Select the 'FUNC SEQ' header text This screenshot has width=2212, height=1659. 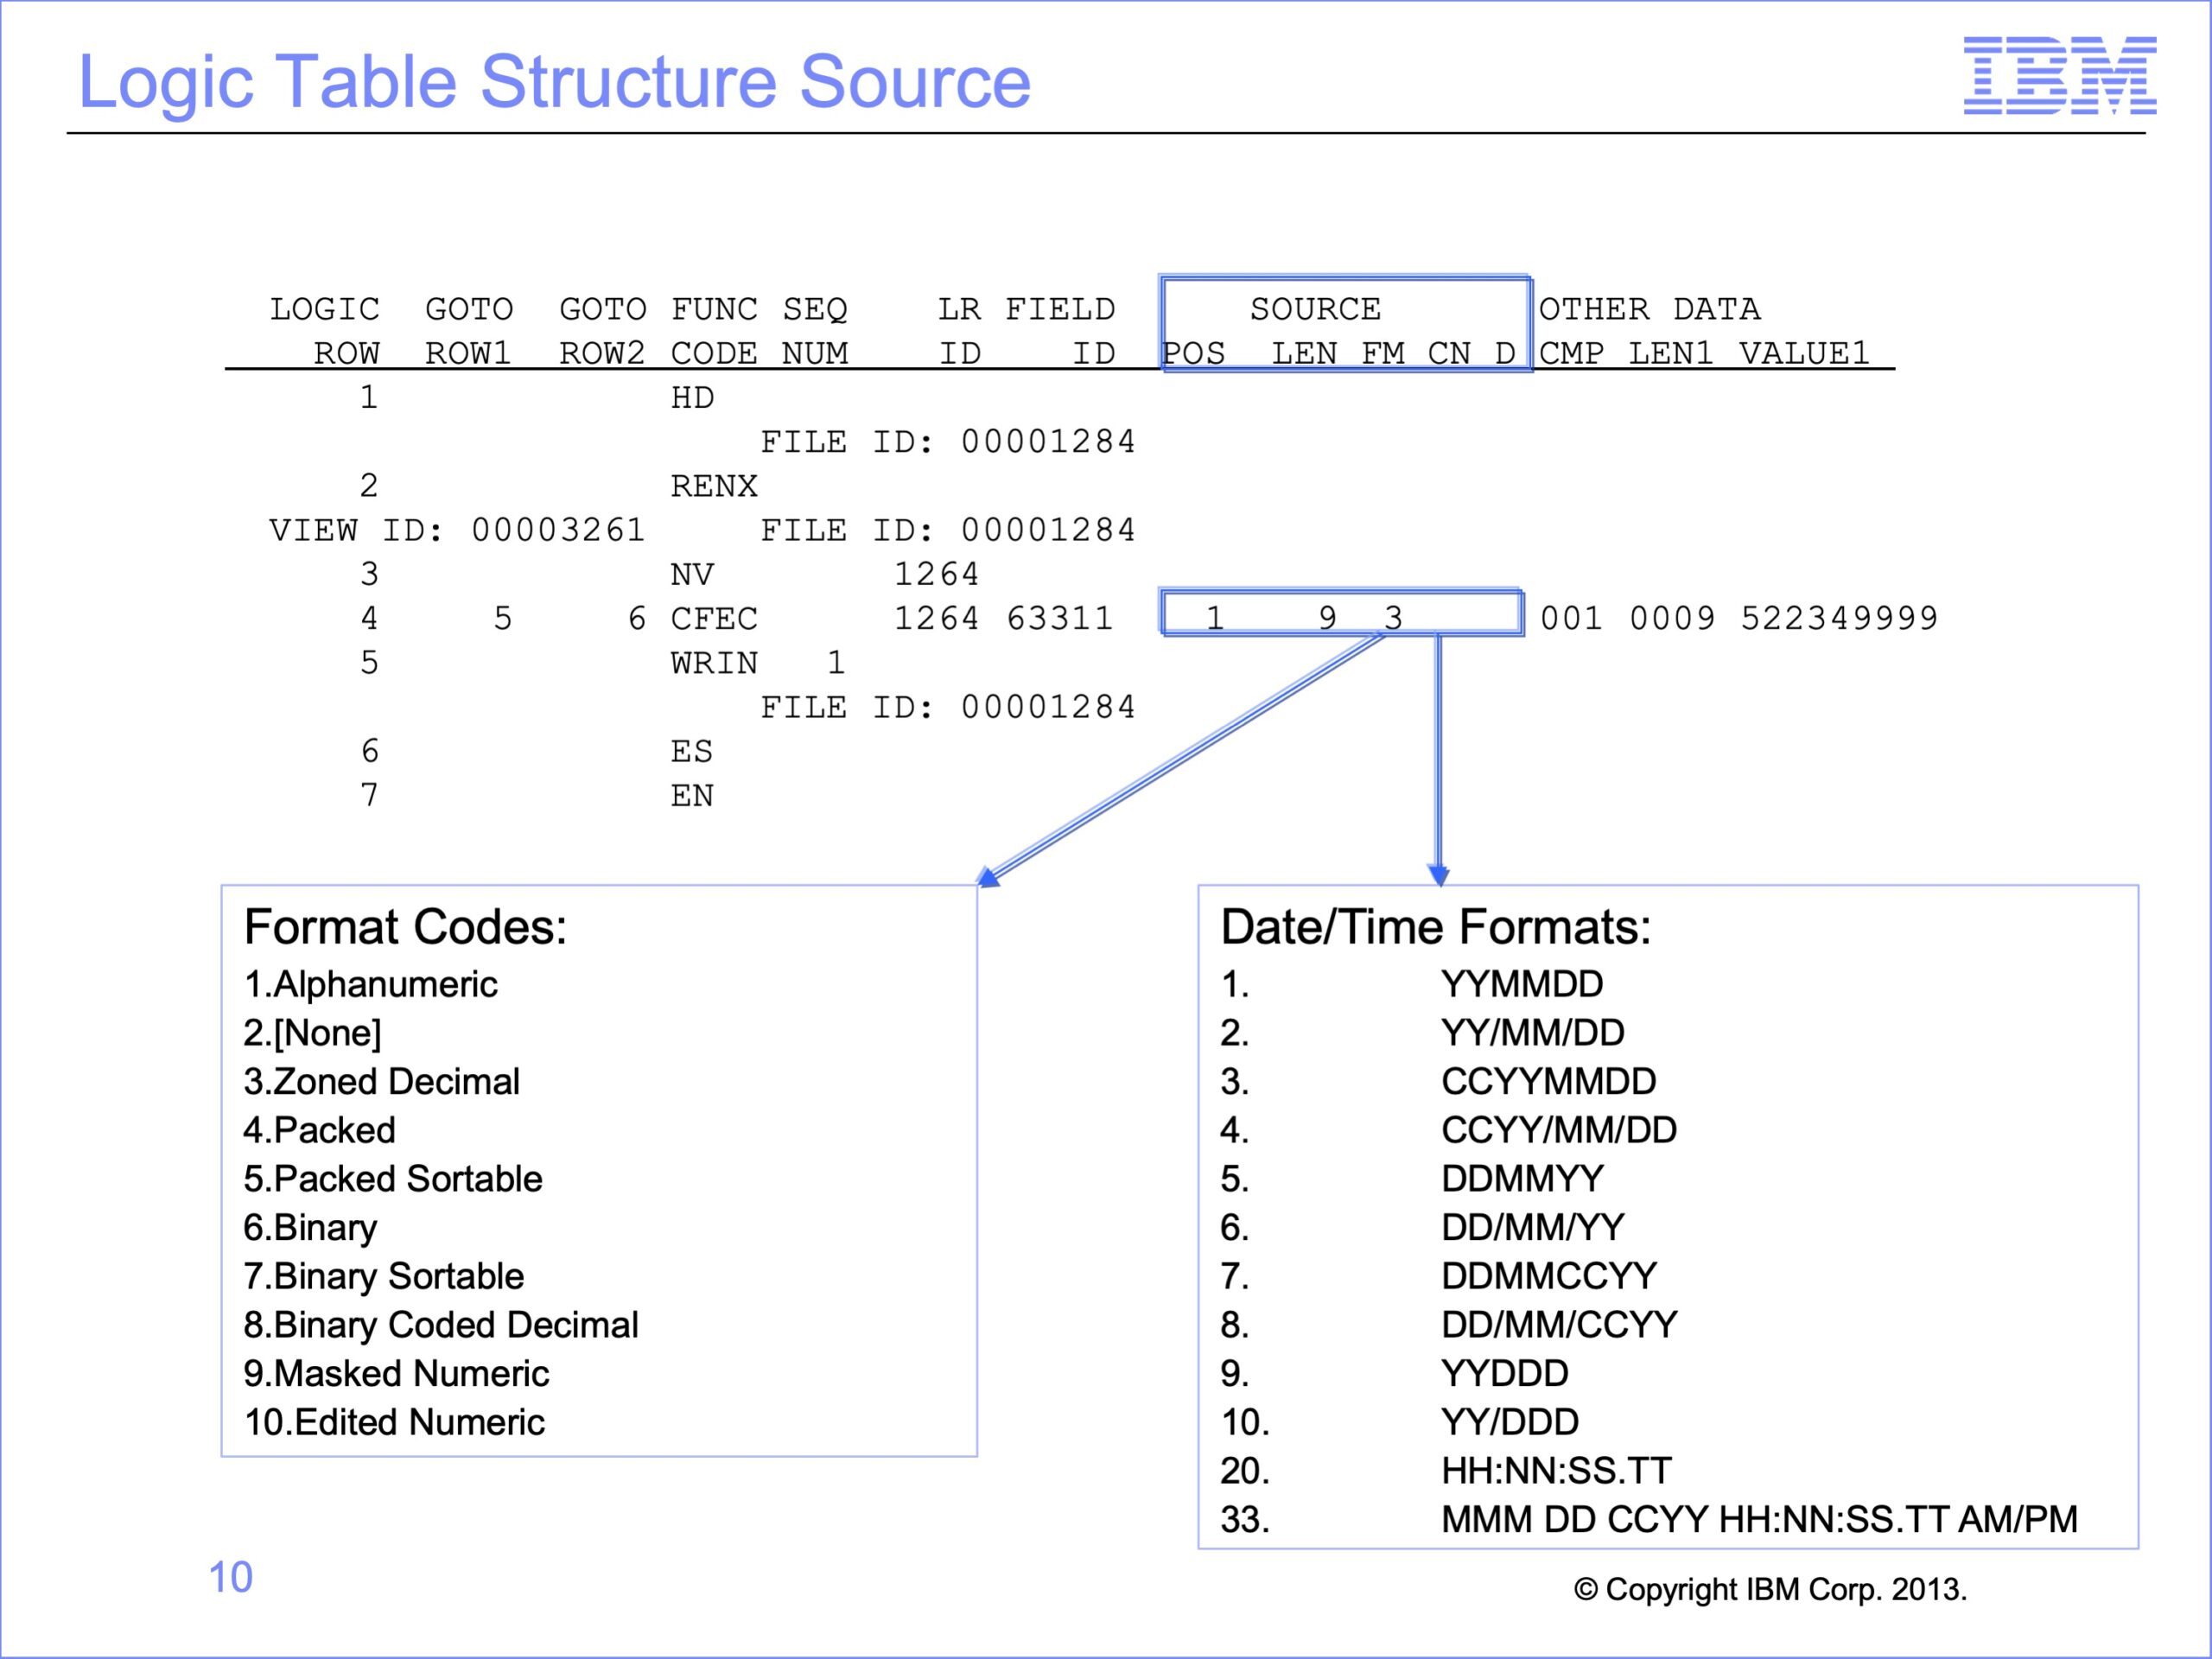tap(759, 309)
